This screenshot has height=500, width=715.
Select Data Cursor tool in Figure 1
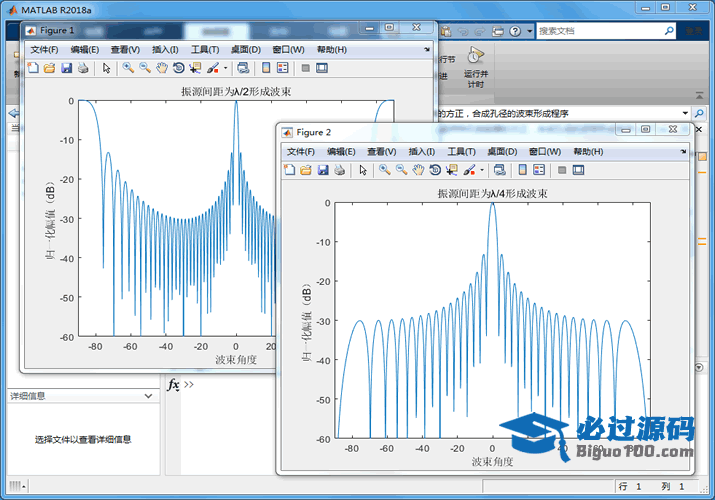coord(195,68)
